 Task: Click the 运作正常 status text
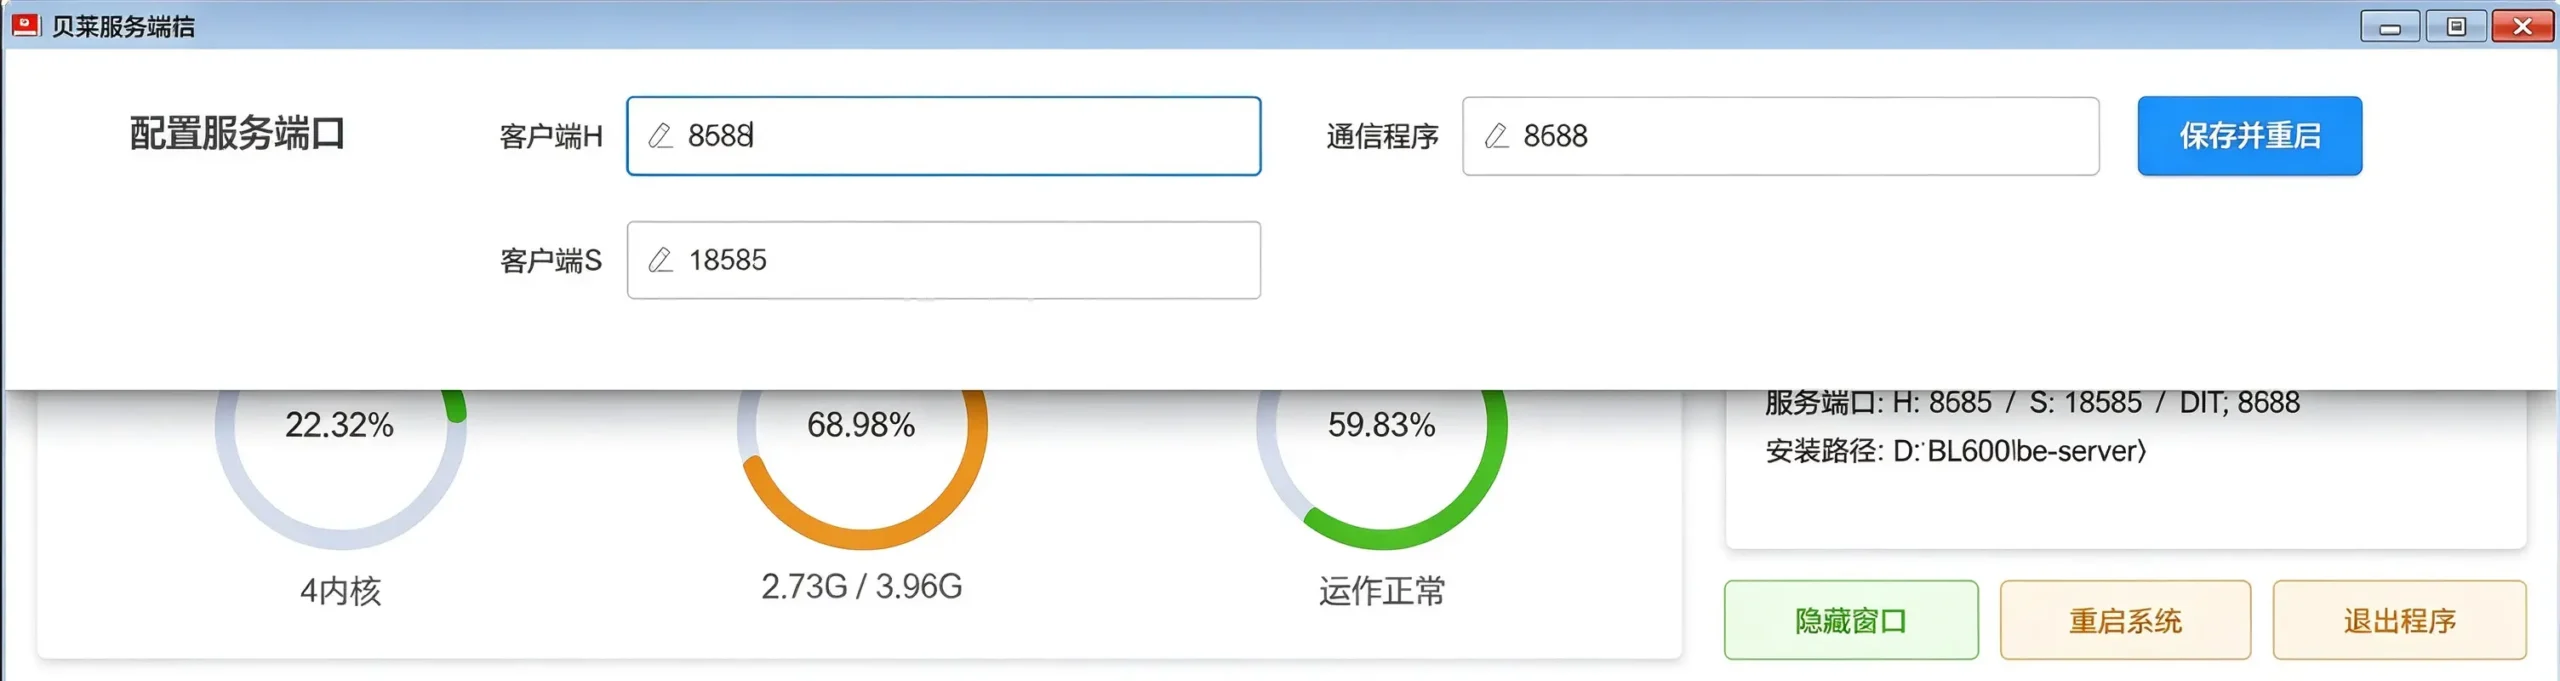[x=1382, y=591]
